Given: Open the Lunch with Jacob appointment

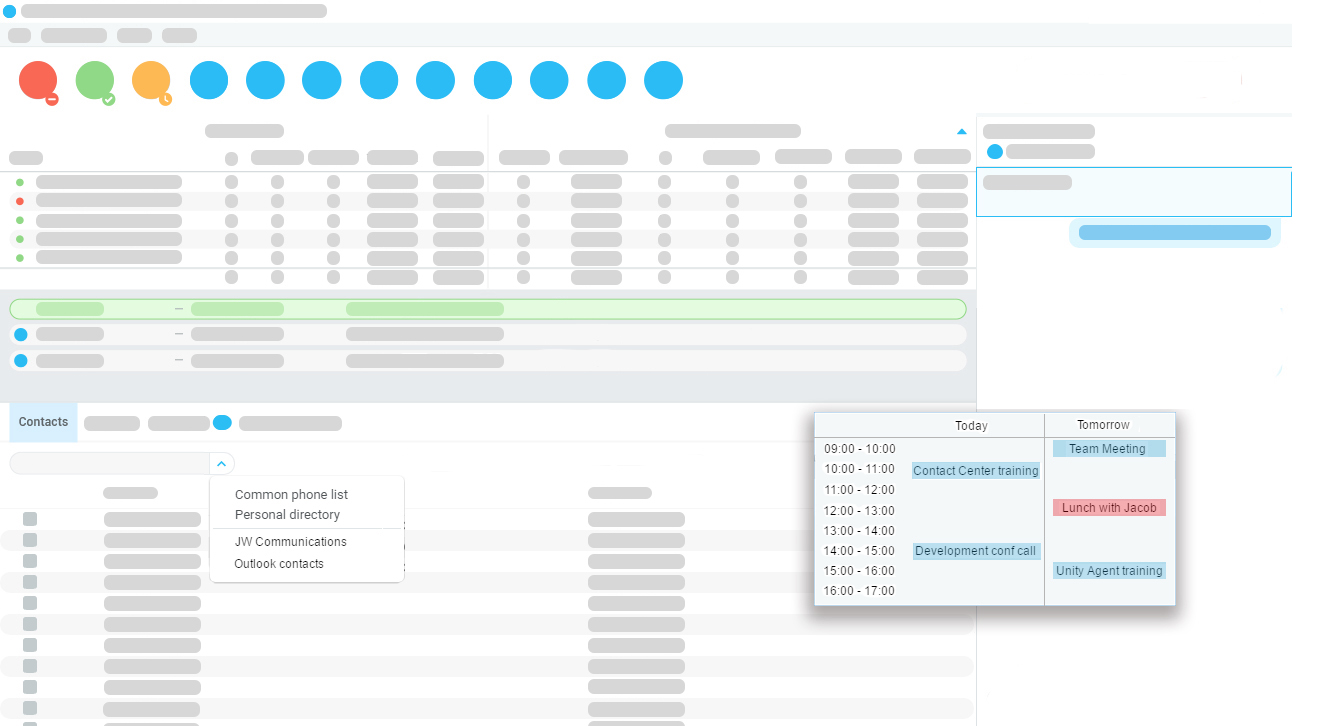Looking at the screenshot, I should tap(1109, 508).
